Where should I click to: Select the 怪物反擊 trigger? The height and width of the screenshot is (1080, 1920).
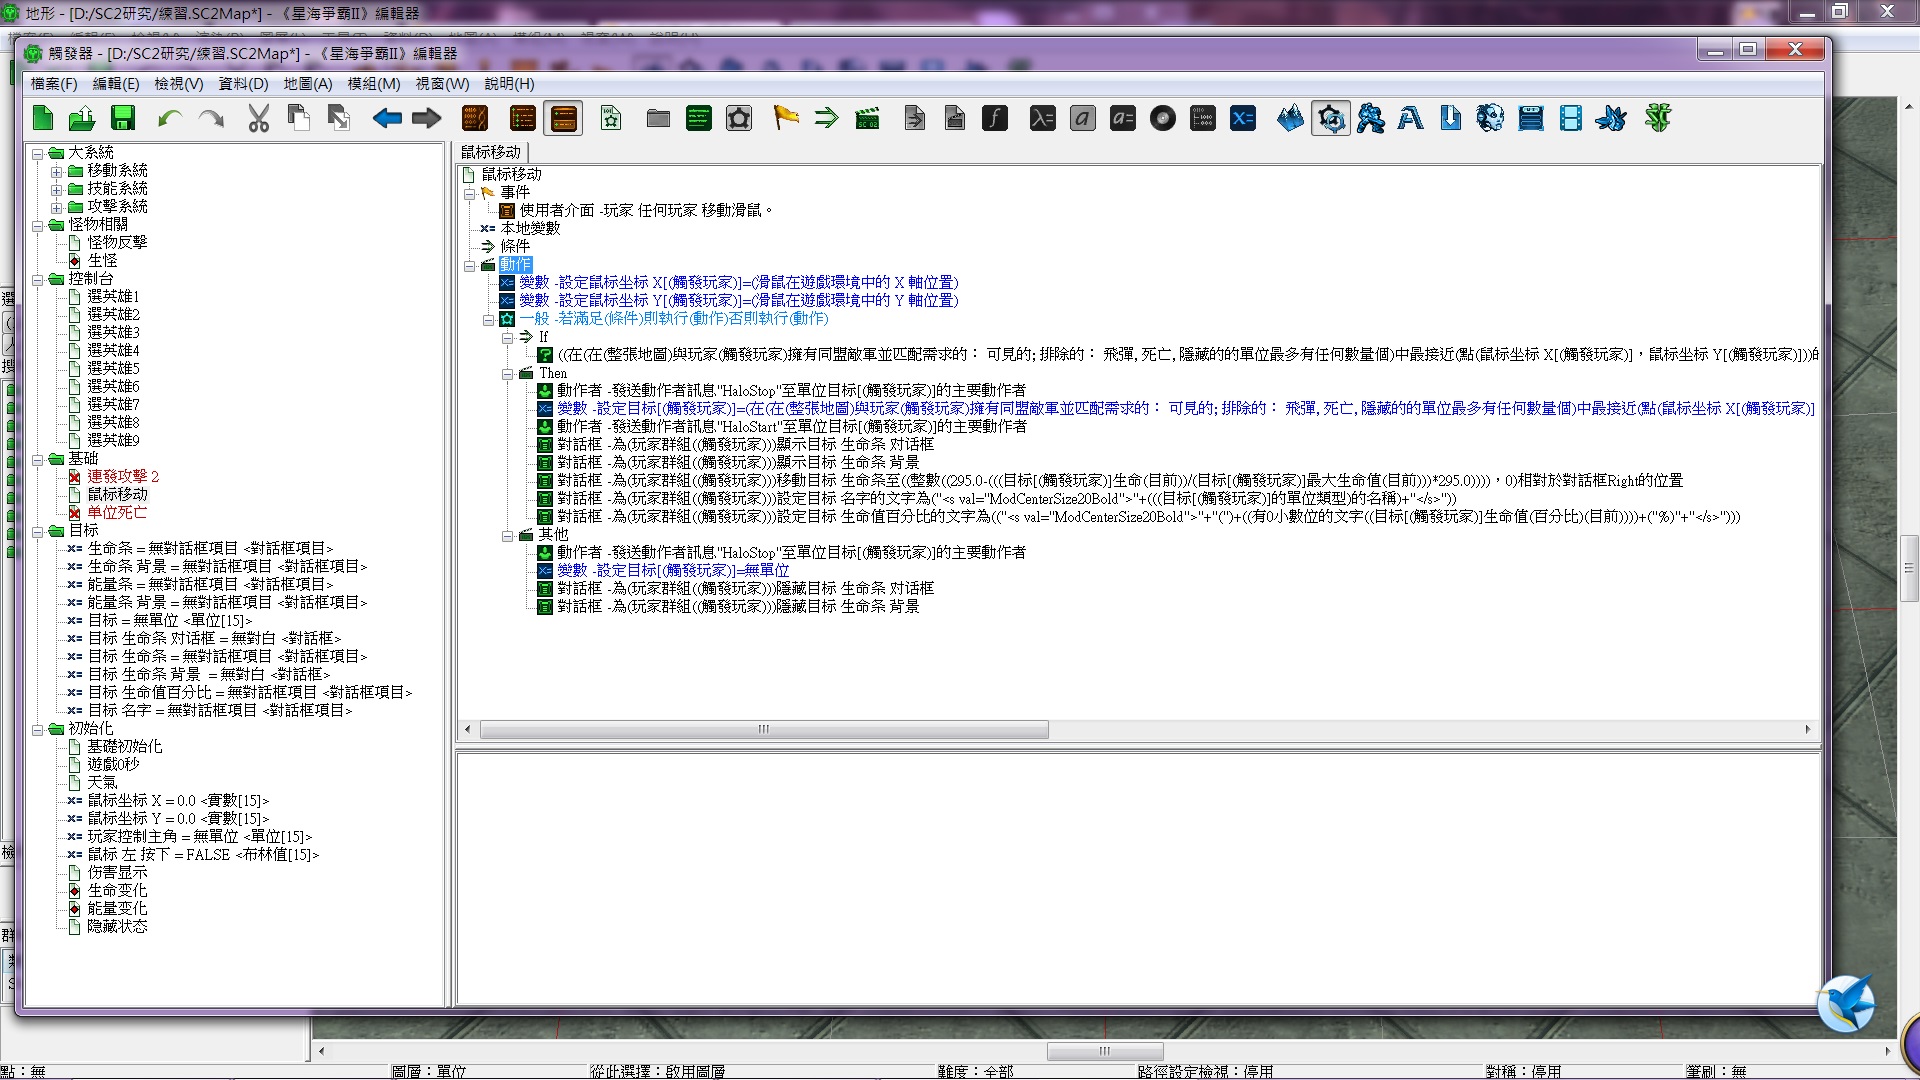[117, 242]
